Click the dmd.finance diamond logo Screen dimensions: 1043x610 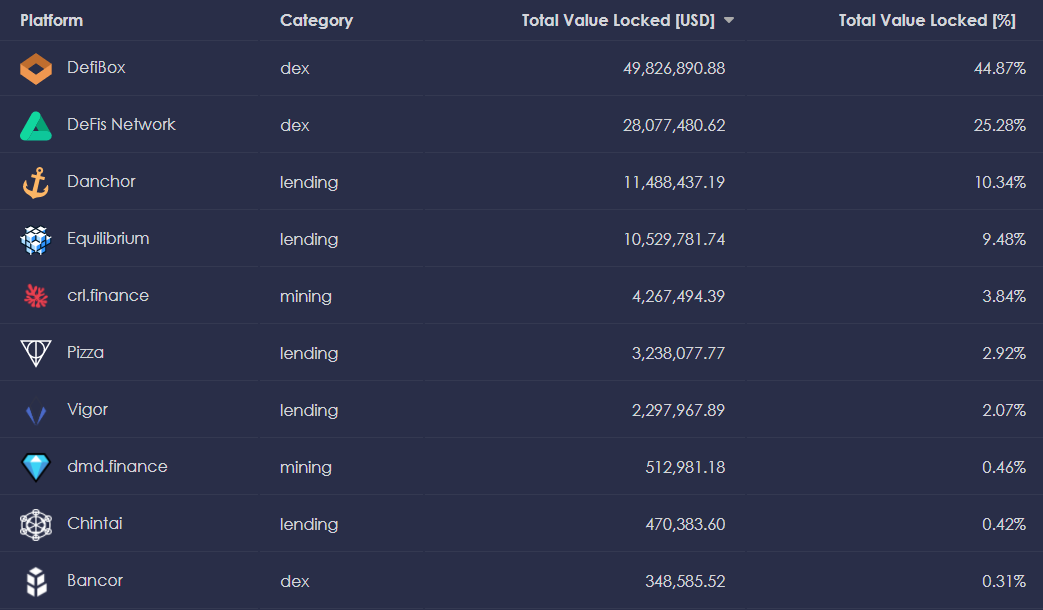36,467
